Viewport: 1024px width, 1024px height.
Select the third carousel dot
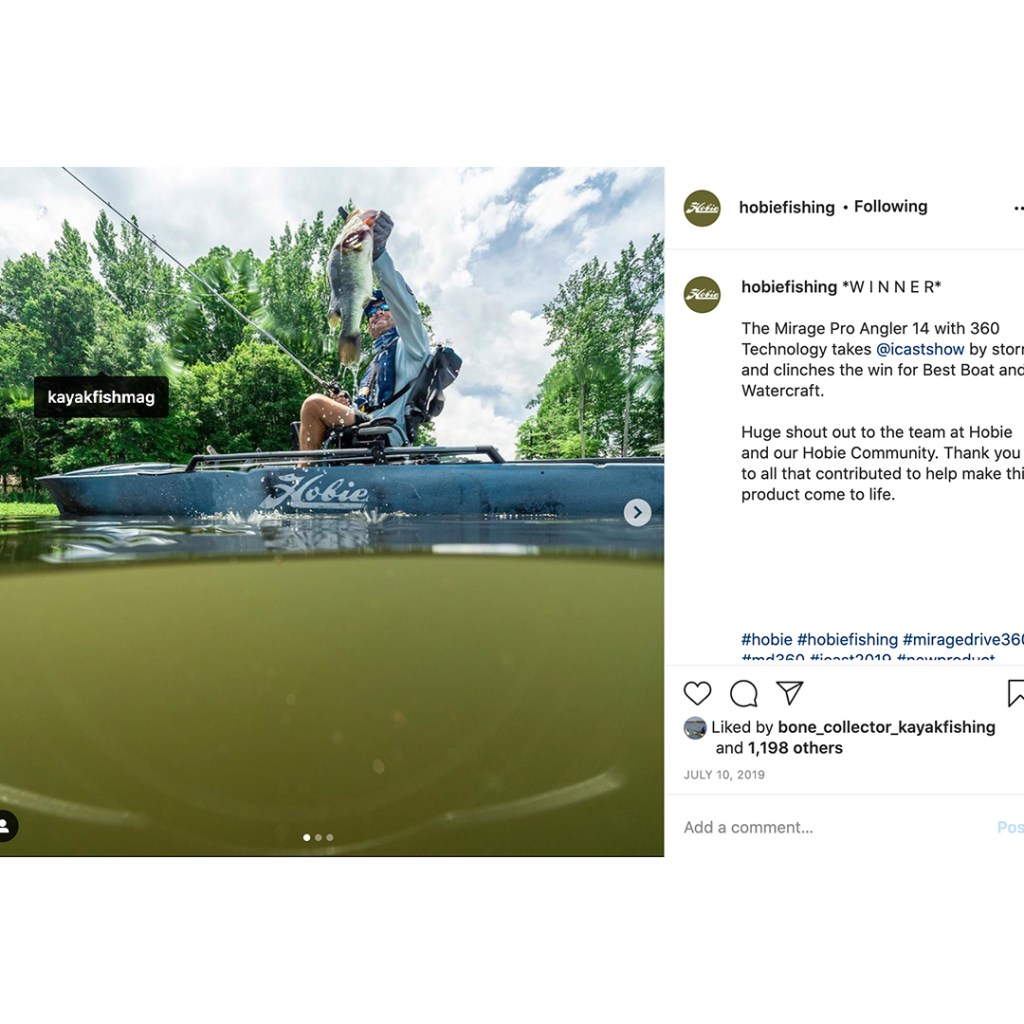tap(330, 837)
